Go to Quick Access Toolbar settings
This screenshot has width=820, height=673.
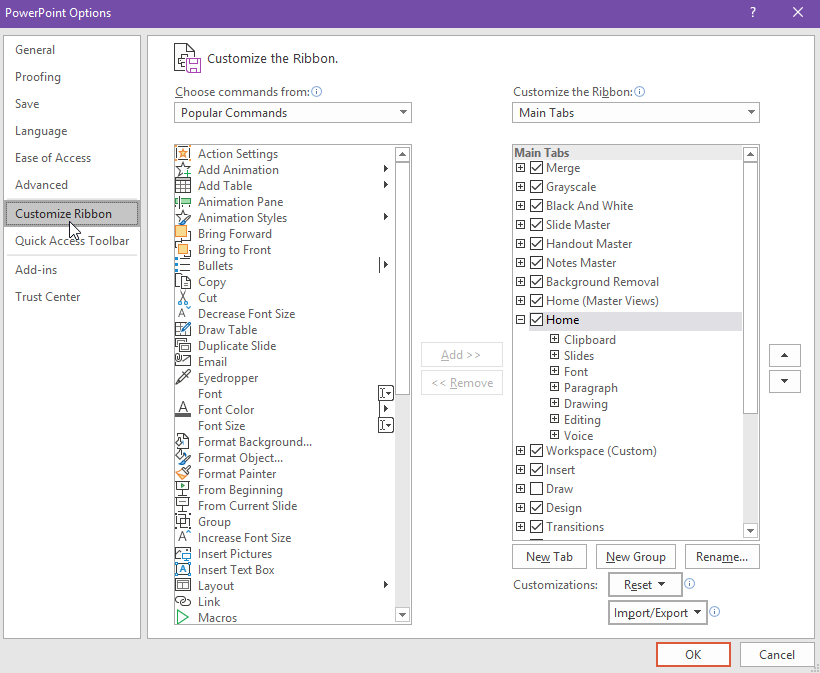(72, 241)
